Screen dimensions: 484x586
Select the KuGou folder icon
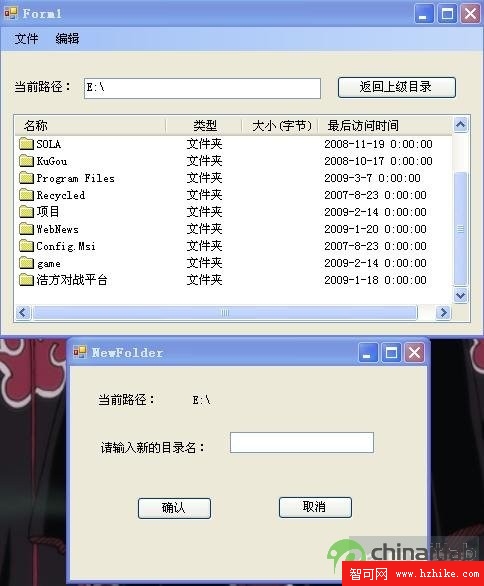point(26,161)
